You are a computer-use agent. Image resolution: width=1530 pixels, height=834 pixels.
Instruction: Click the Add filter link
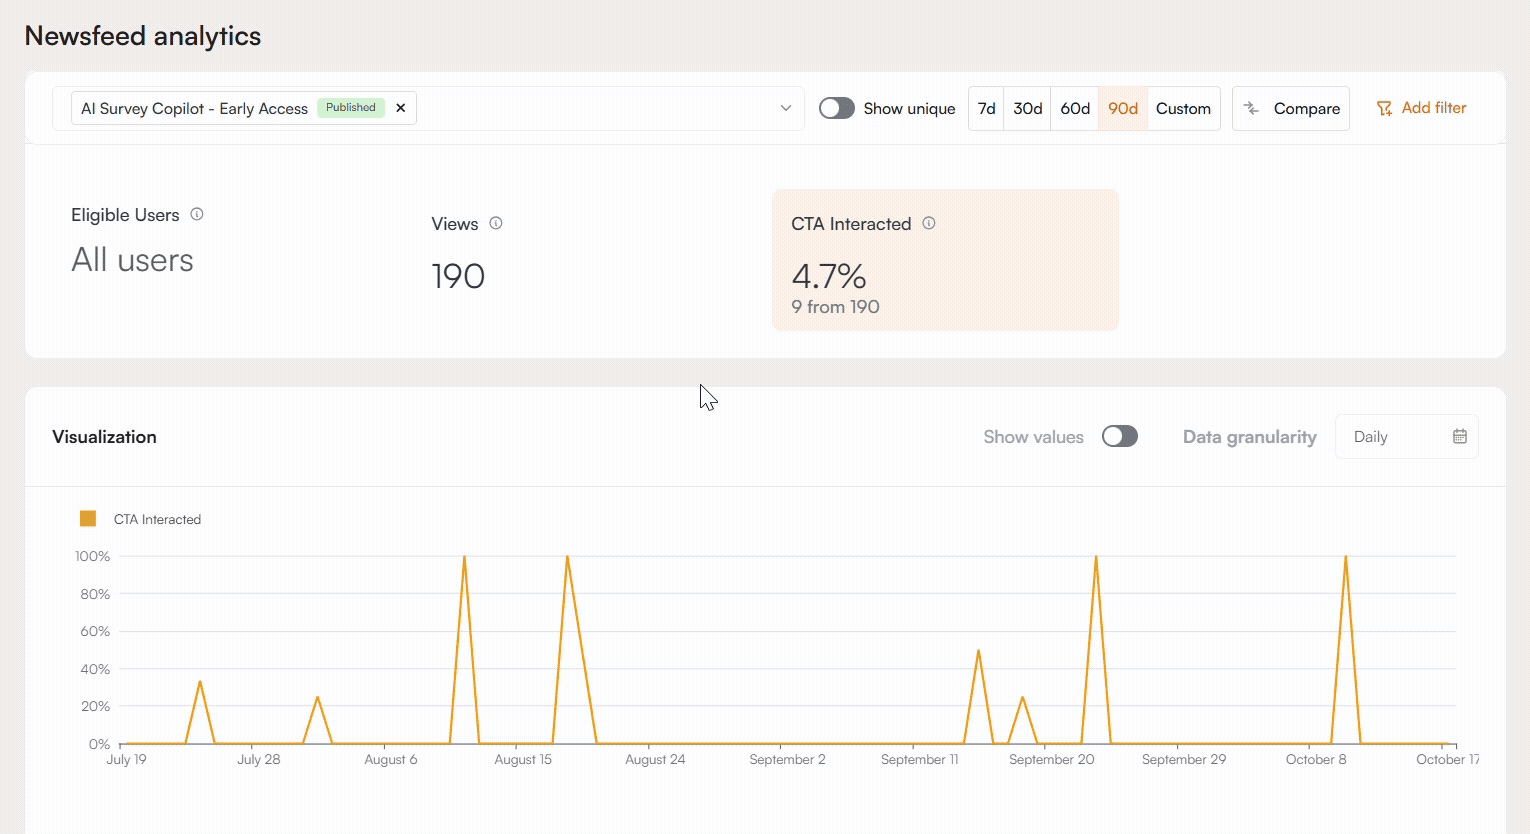[1433, 108]
